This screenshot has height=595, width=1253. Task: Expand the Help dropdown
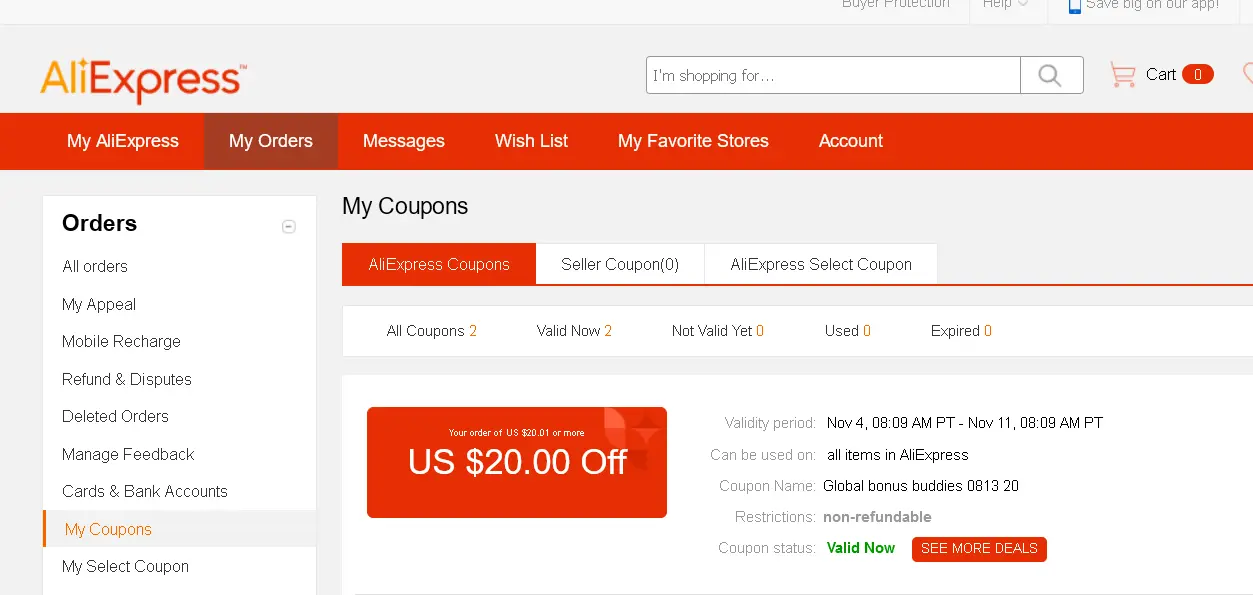[x=1005, y=5]
